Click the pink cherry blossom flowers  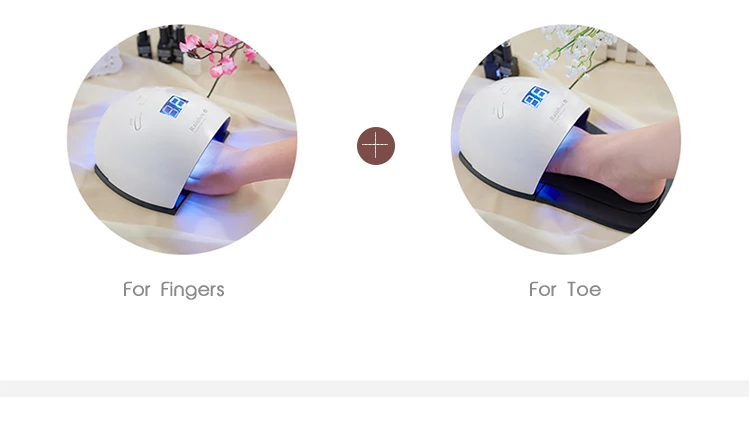click(218, 54)
